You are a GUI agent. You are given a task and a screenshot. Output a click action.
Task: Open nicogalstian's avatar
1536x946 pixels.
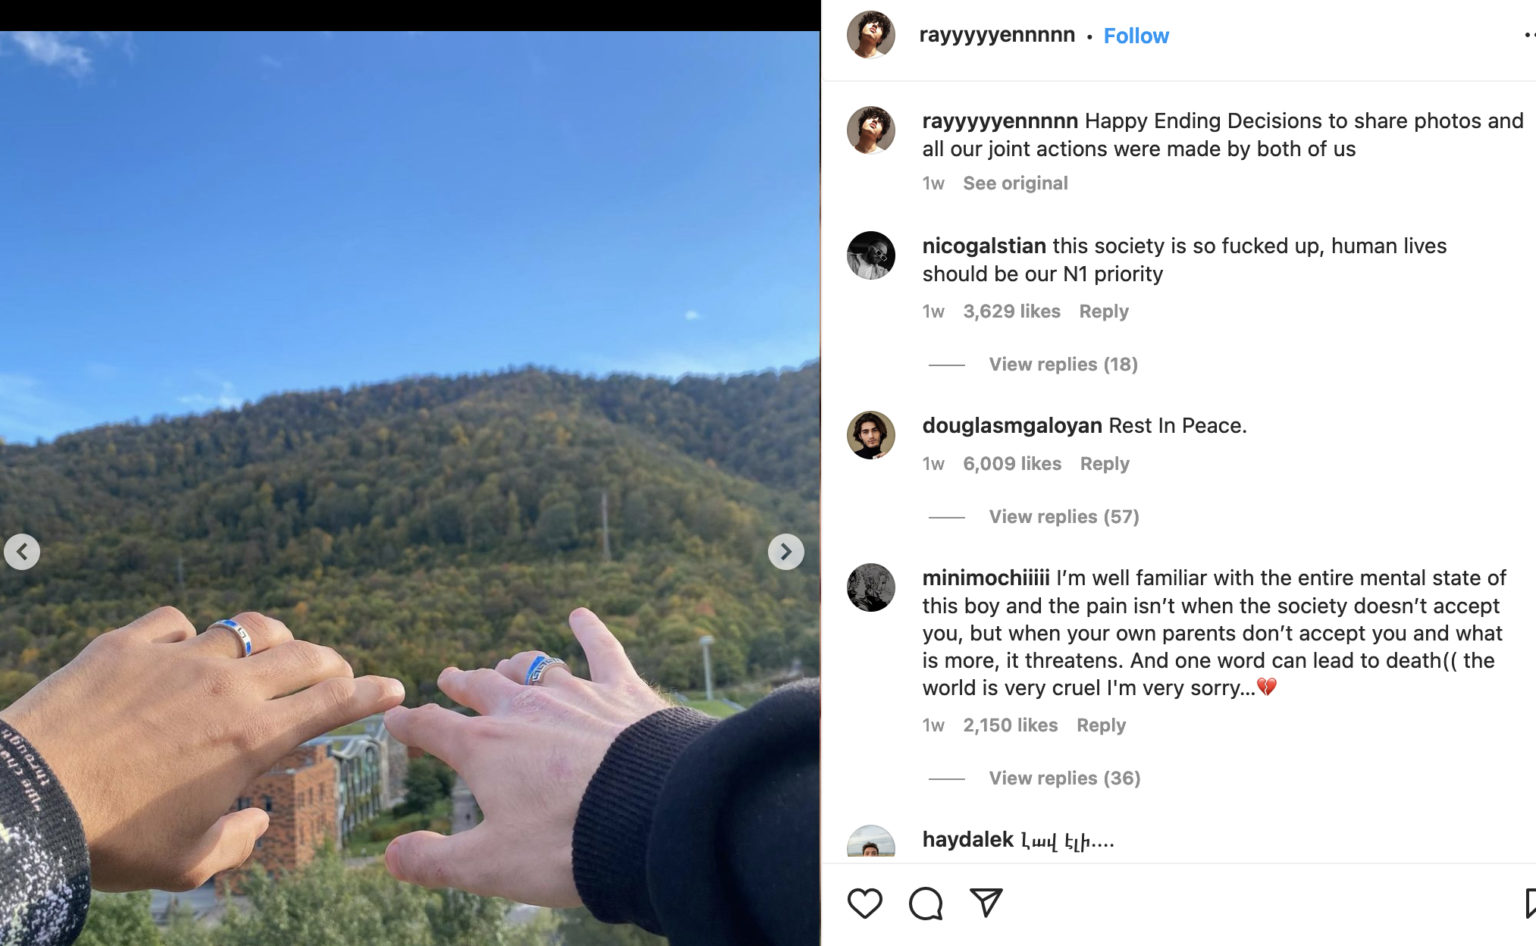coord(871,255)
